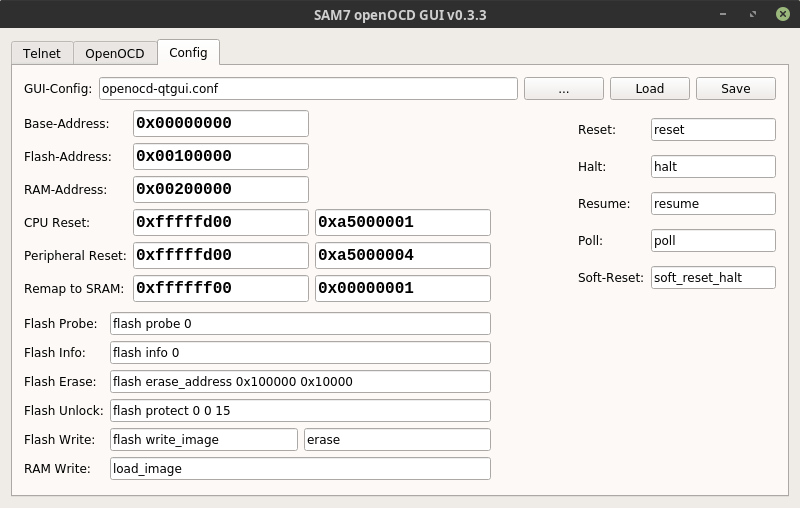
Task: Save the GUI configuration
Action: coord(736,89)
